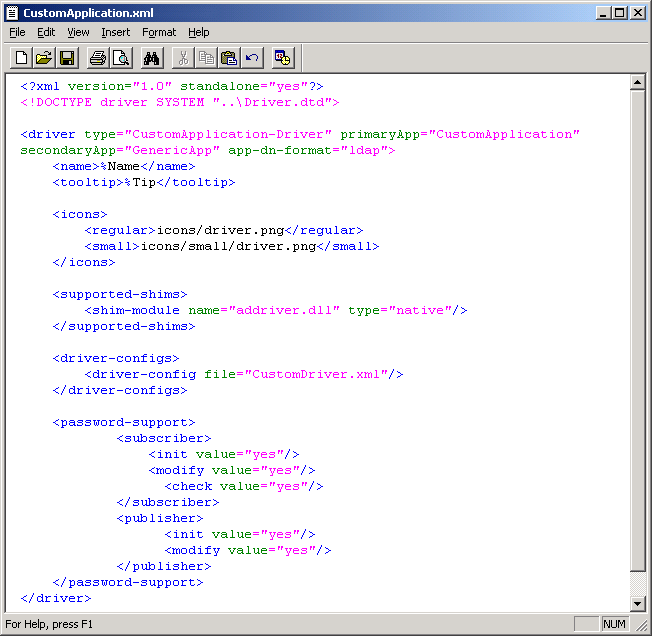The image size is (652, 636).
Task: Show the Format menu options
Action: [159, 32]
